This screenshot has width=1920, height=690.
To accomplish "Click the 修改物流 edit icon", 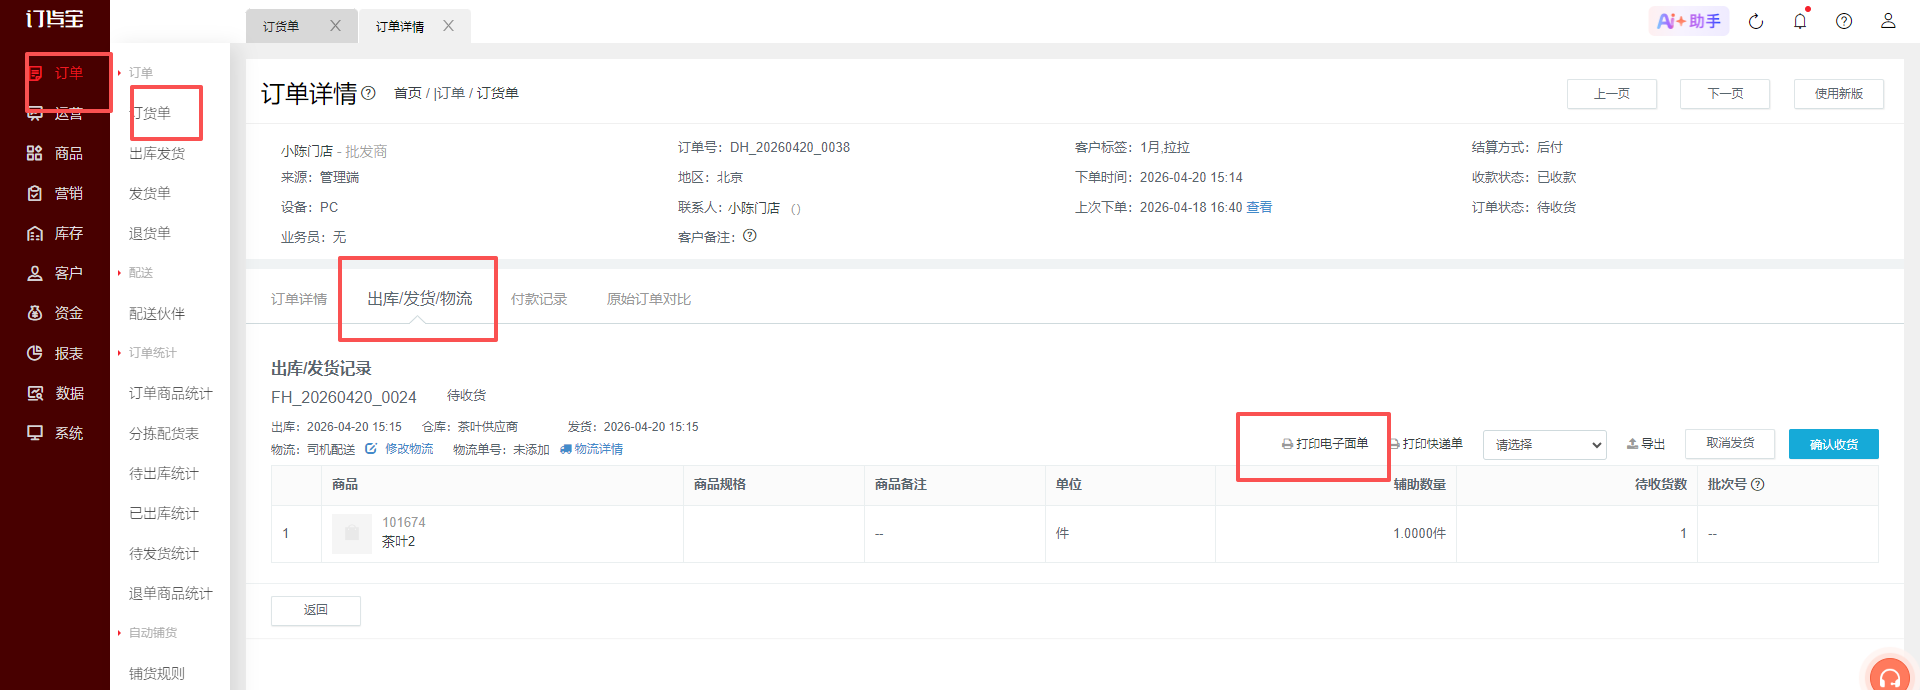I will (371, 449).
